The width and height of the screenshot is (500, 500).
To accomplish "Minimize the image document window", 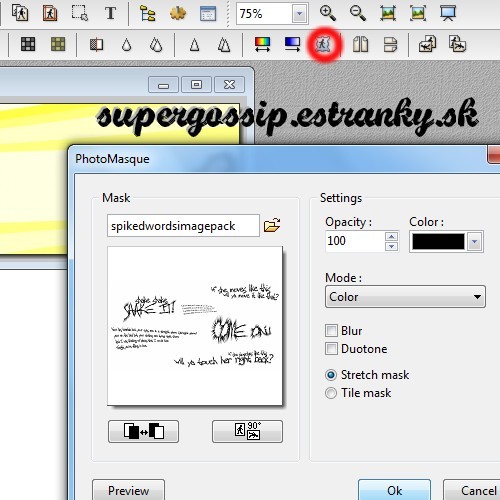I will pyautogui.click(x=163, y=85).
